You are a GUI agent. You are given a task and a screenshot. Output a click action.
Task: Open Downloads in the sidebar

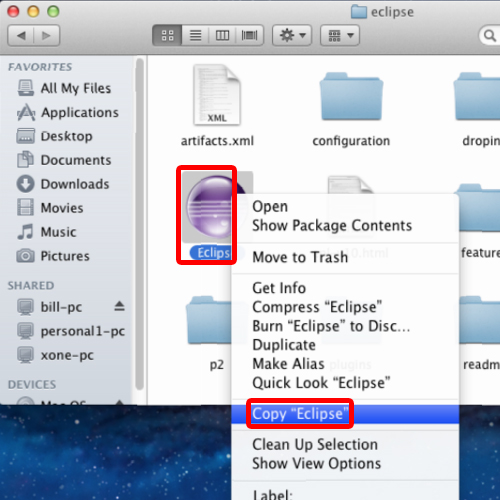[x=63, y=184]
